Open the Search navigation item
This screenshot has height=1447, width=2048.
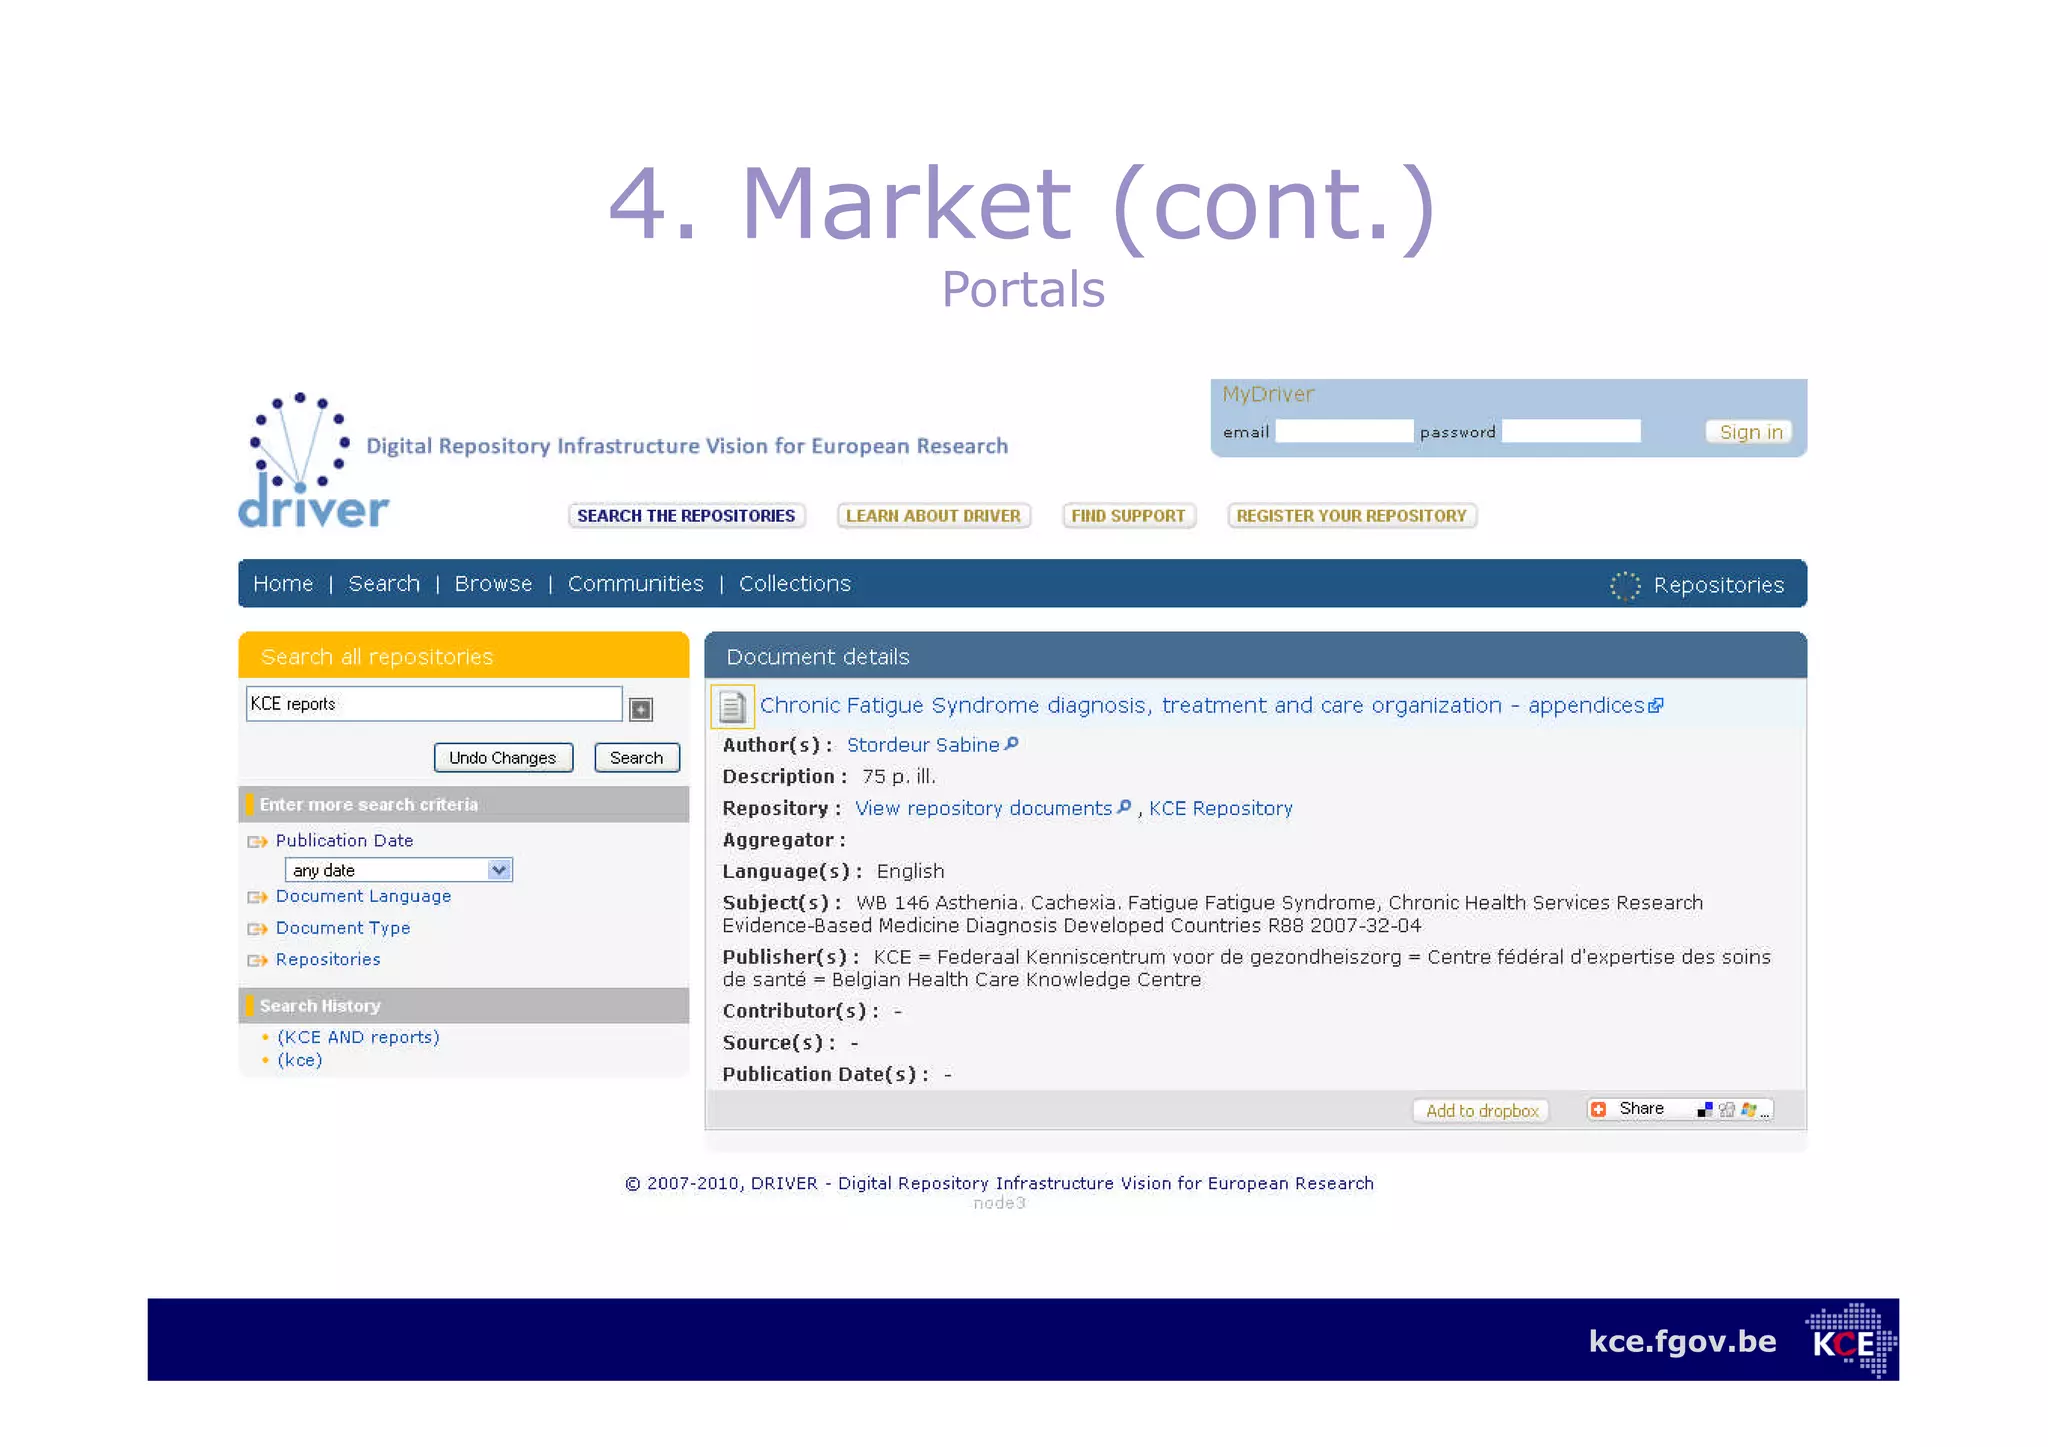[384, 583]
